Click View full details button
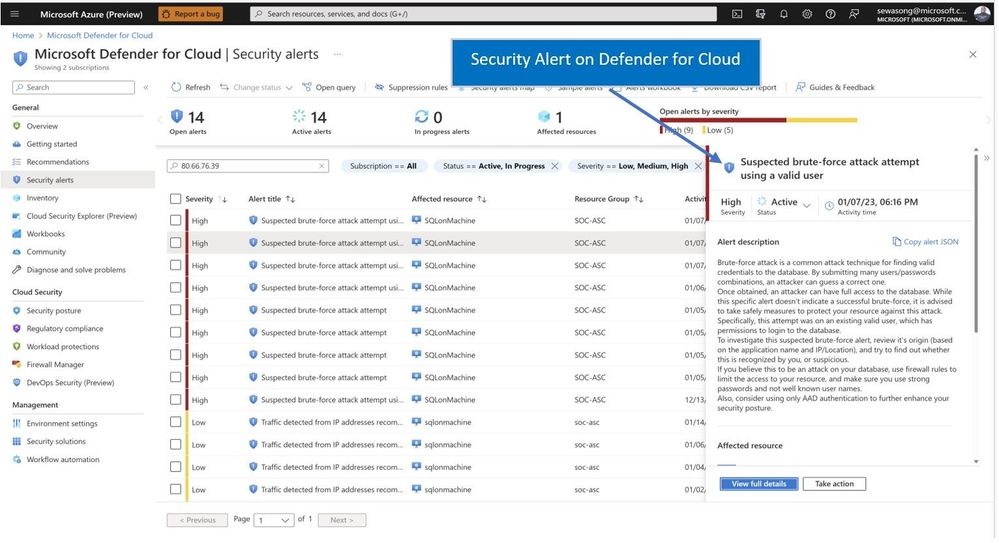The height and width of the screenshot is (543, 999). [x=758, y=484]
